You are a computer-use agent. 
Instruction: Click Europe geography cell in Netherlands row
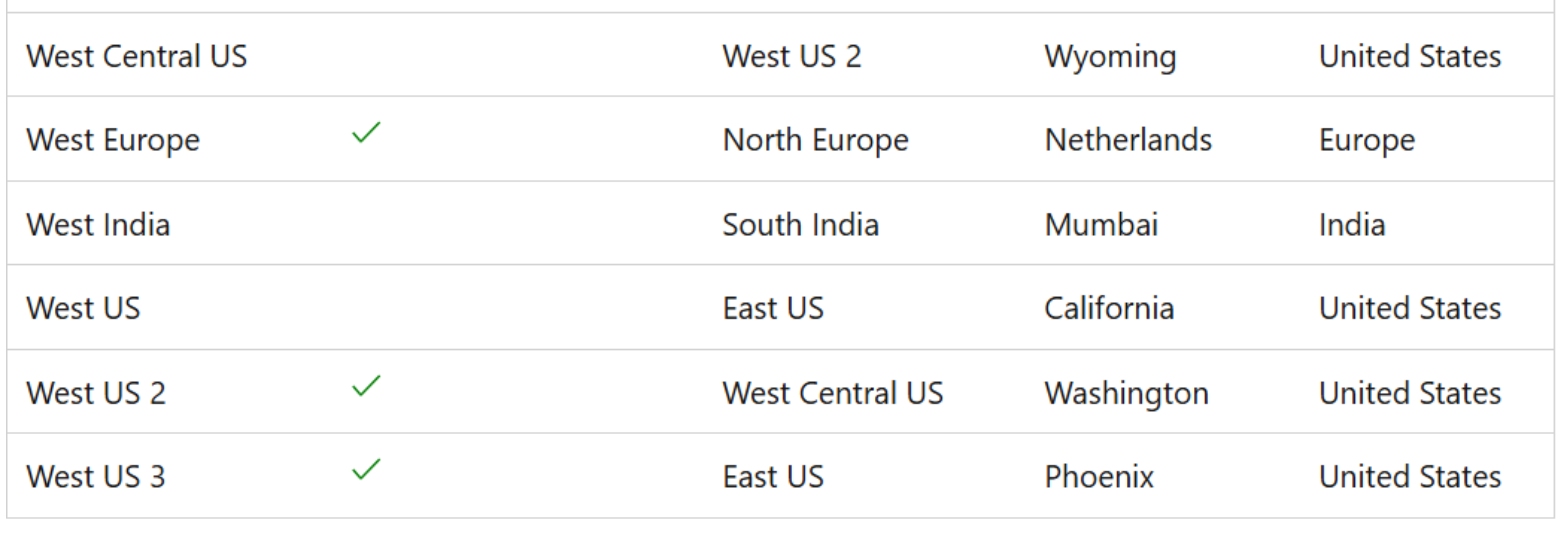[x=1366, y=140]
